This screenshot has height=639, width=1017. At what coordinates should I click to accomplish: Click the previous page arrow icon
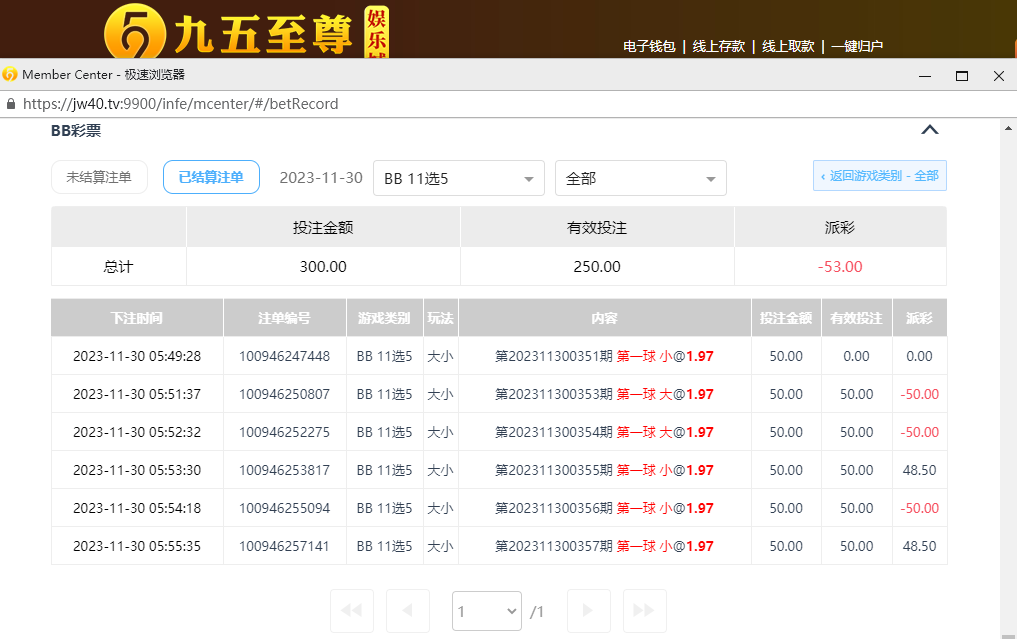(x=407, y=610)
